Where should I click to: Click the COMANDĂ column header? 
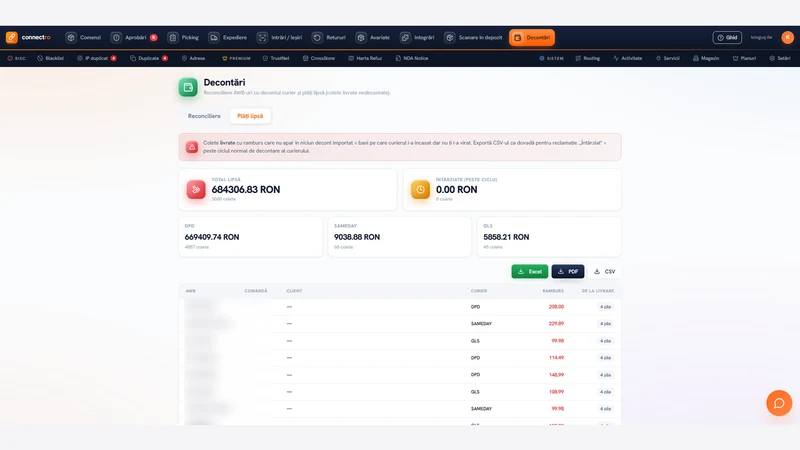(256, 291)
